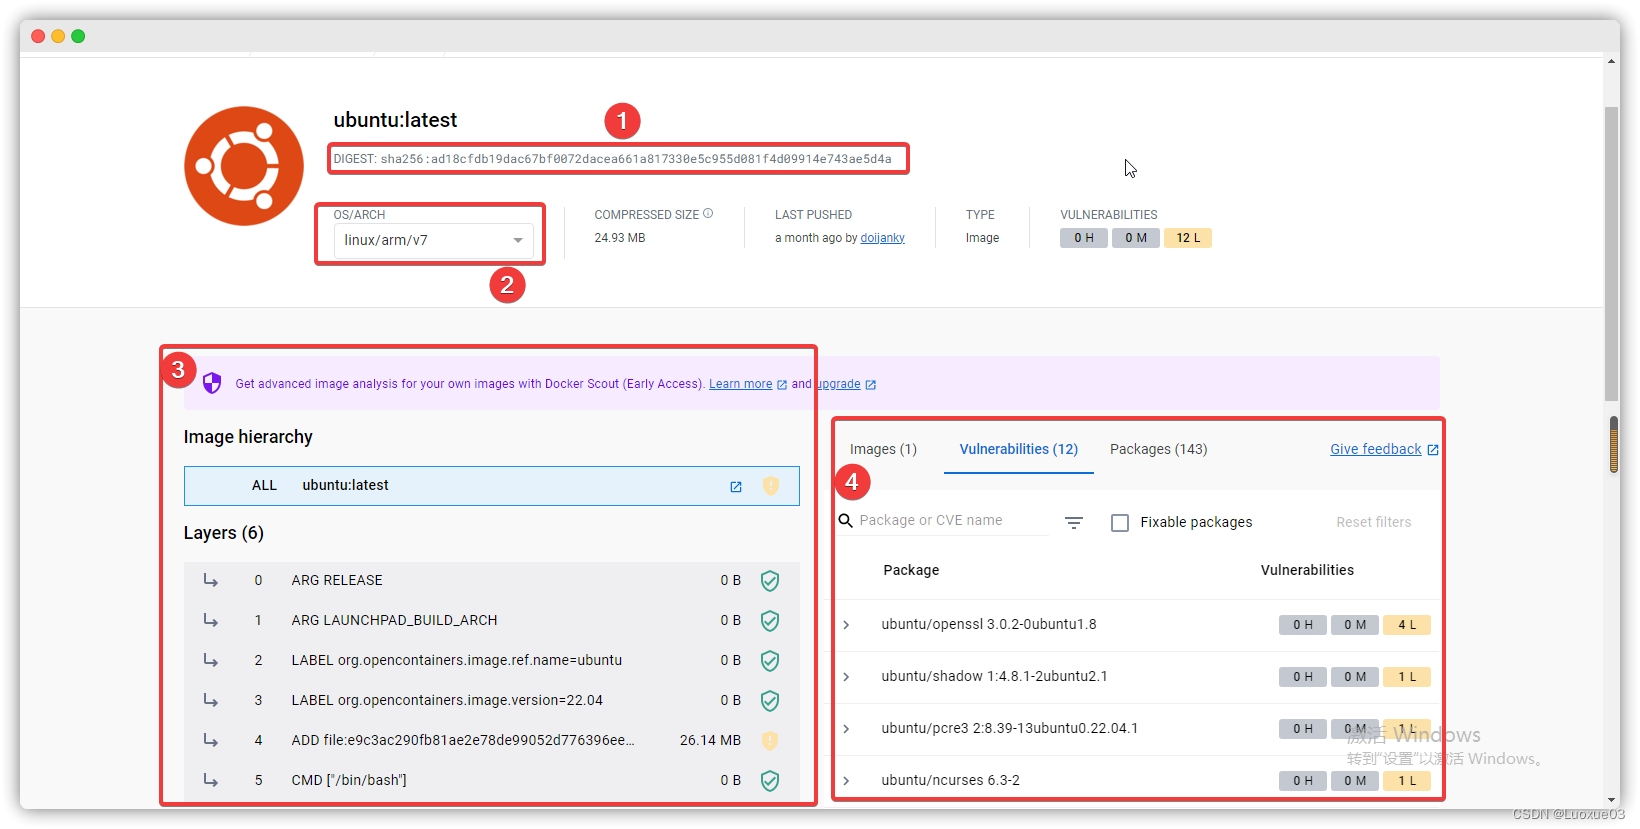Click ubuntu/openssl 3.0.2-0ubuntu1.8 package name
Viewport: 1640px width, 829px height.
989,625
